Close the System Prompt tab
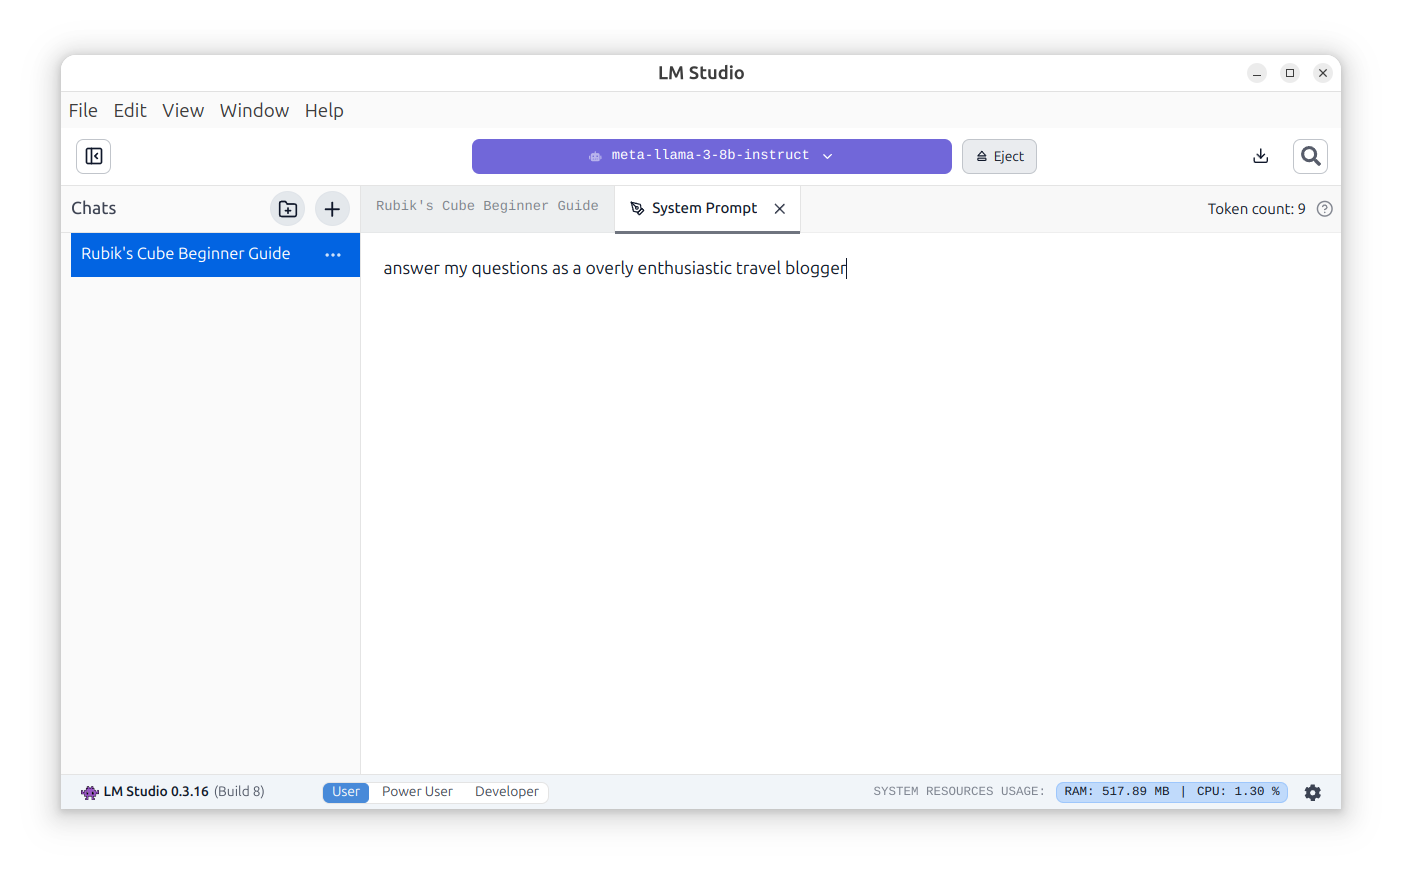1402x876 pixels. click(780, 209)
